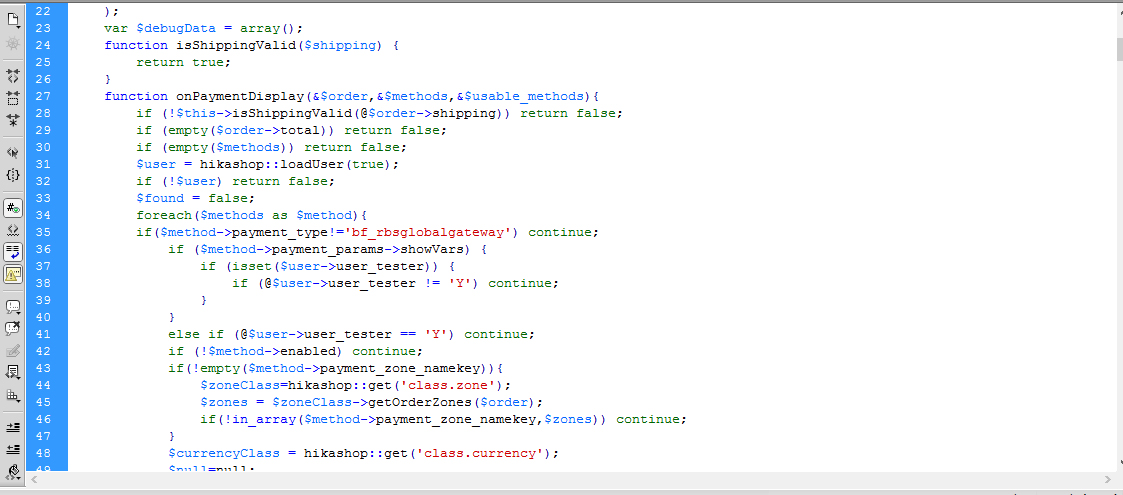Click the 'class.currency' string
The image size is (1123, 495).
480,453
